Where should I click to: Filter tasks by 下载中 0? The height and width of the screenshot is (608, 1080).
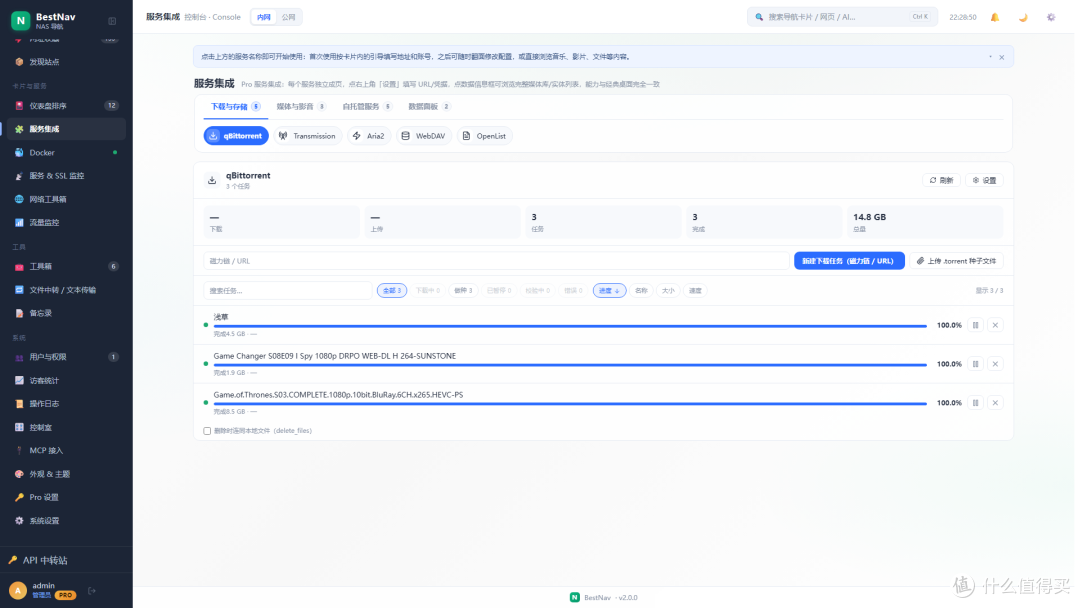coord(428,291)
